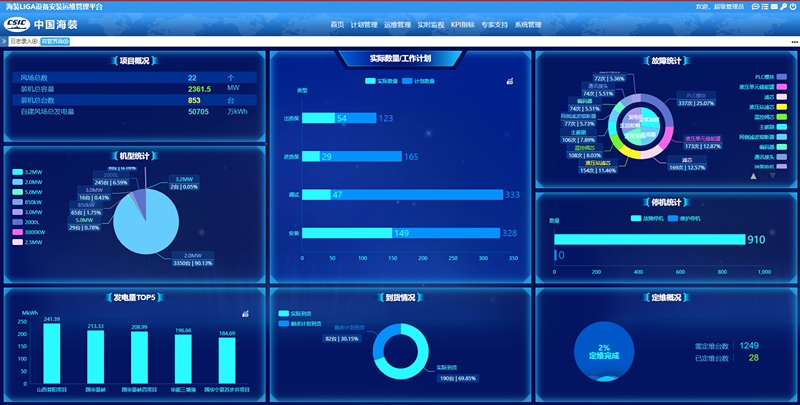The width and height of the screenshot is (800, 405).
Task: Click the PLC模块 legend swatch in 故障统计
Action: 782,77
